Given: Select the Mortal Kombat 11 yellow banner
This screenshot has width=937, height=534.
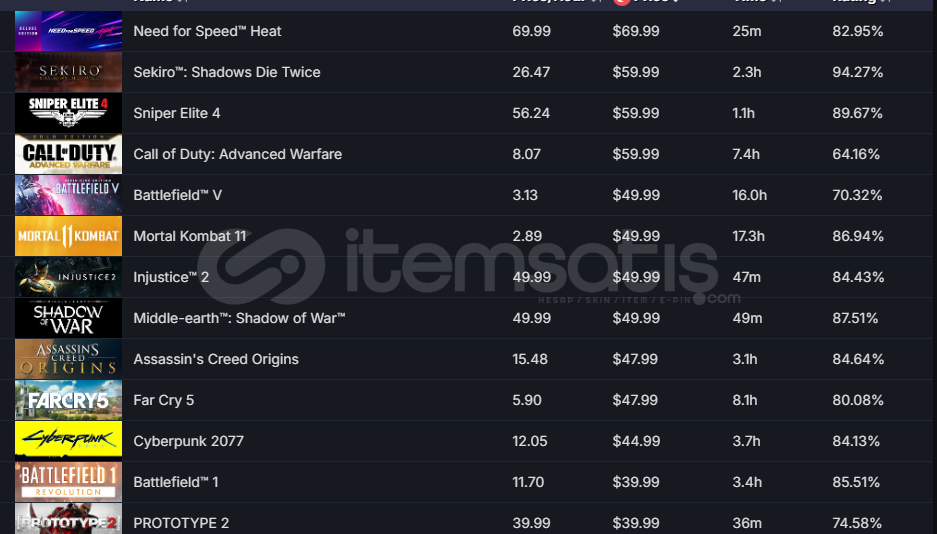Looking at the screenshot, I should pyautogui.click(x=68, y=236).
